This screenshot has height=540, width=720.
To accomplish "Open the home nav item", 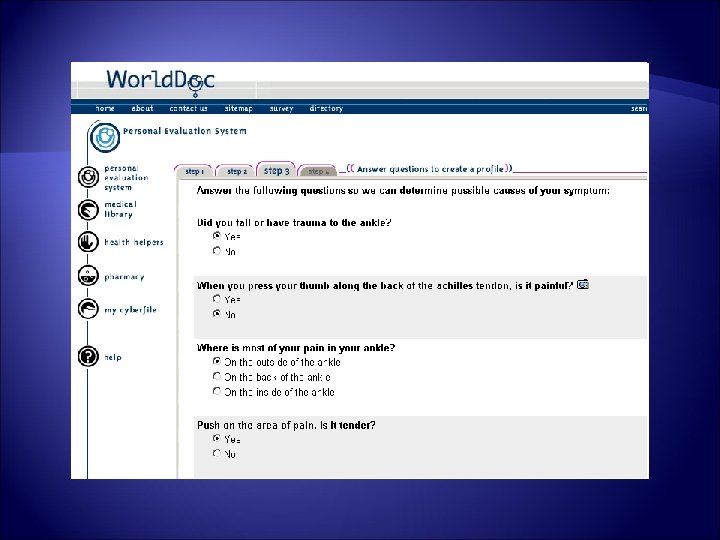I will click(105, 108).
